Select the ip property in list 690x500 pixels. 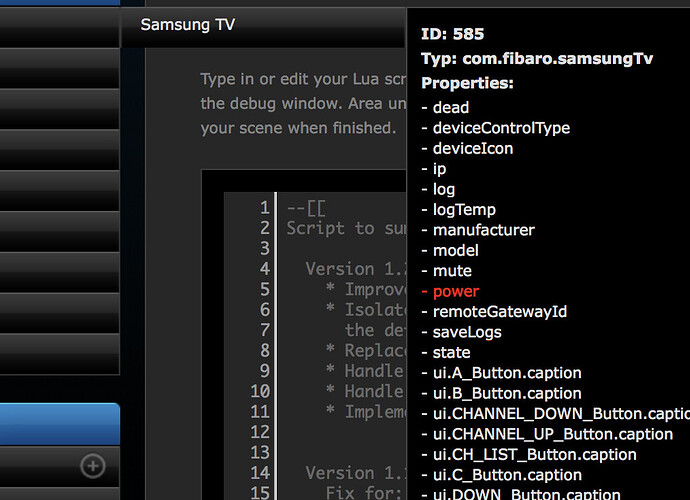tap(440, 169)
